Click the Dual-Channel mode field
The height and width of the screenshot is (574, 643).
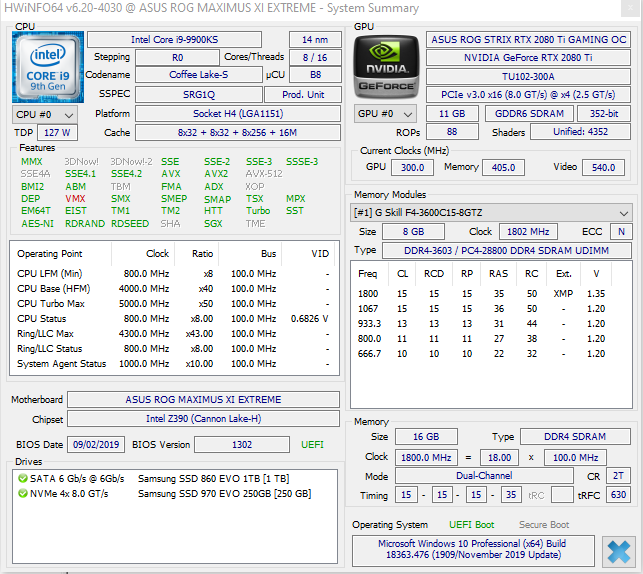click(484, 476)
